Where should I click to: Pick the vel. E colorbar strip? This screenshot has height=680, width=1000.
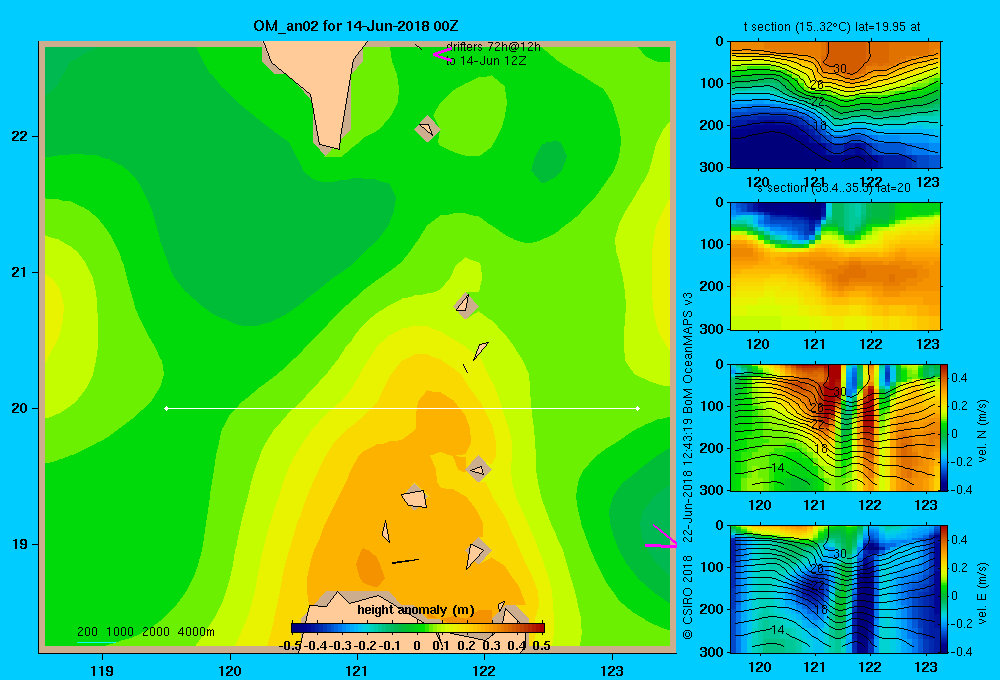pos(945,589)
